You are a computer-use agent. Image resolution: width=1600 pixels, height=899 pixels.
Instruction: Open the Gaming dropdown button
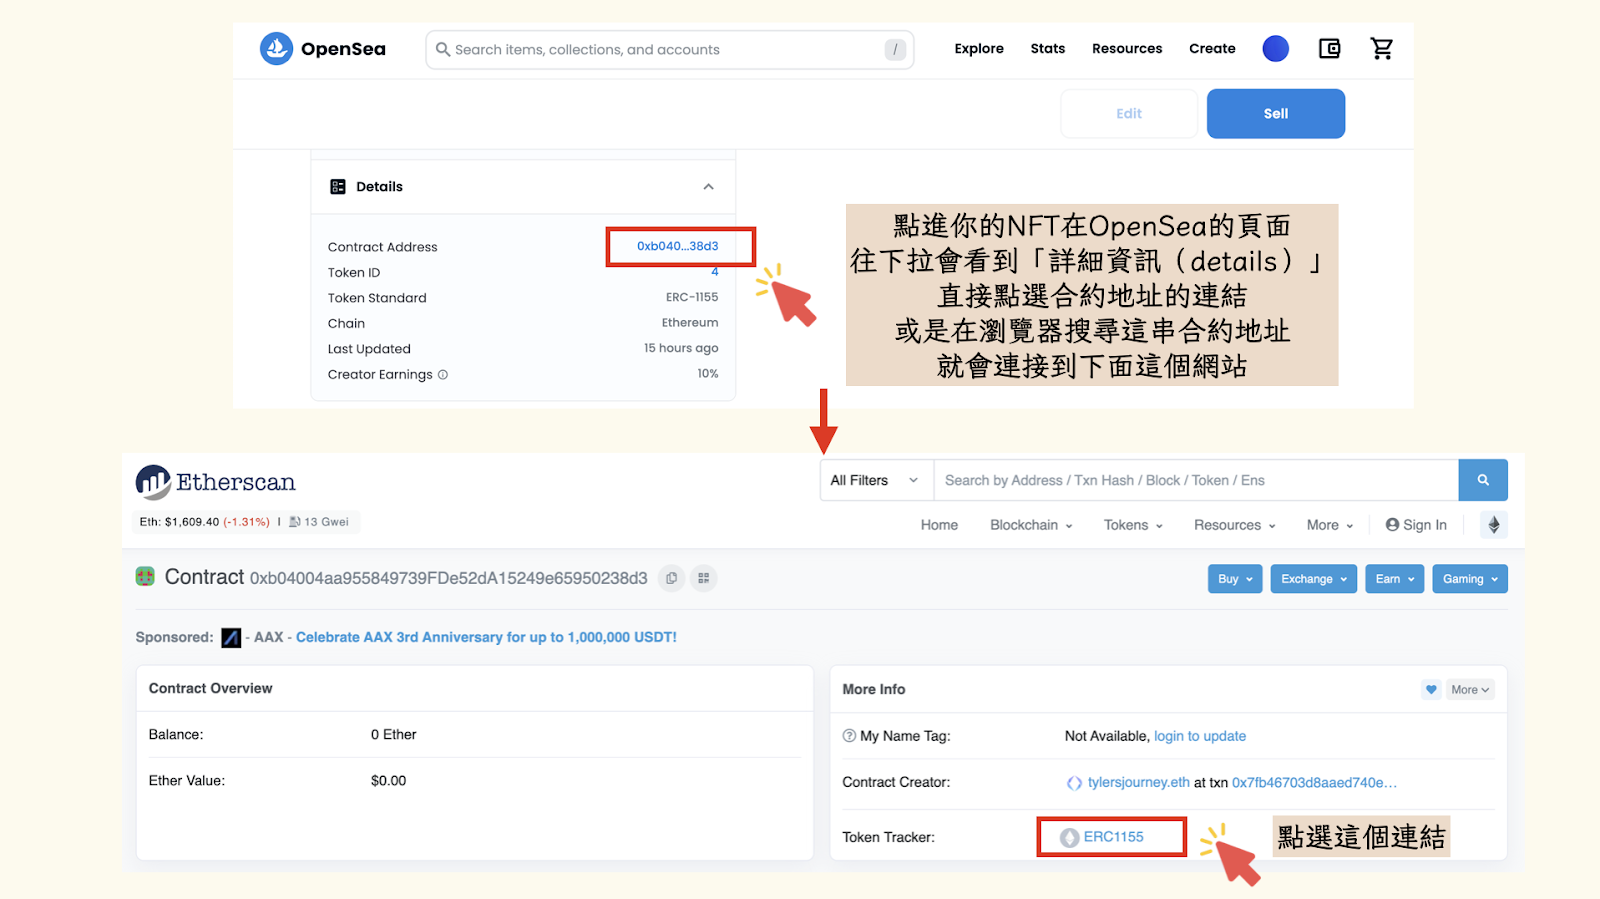(1470, 579)
